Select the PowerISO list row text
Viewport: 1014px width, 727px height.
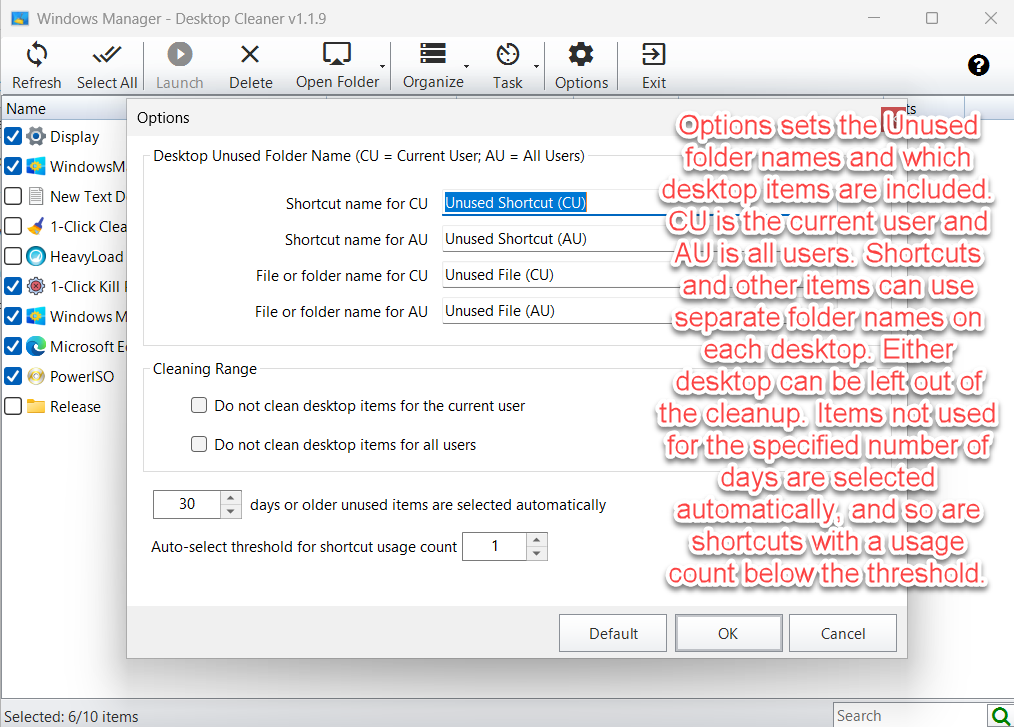tap(82, 376)
